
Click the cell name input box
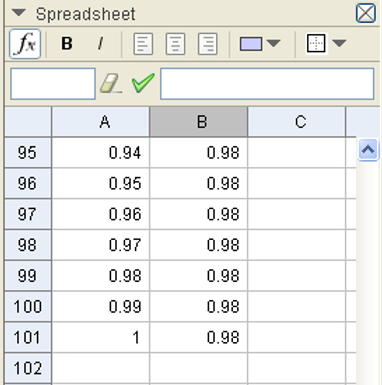point(53,84)
